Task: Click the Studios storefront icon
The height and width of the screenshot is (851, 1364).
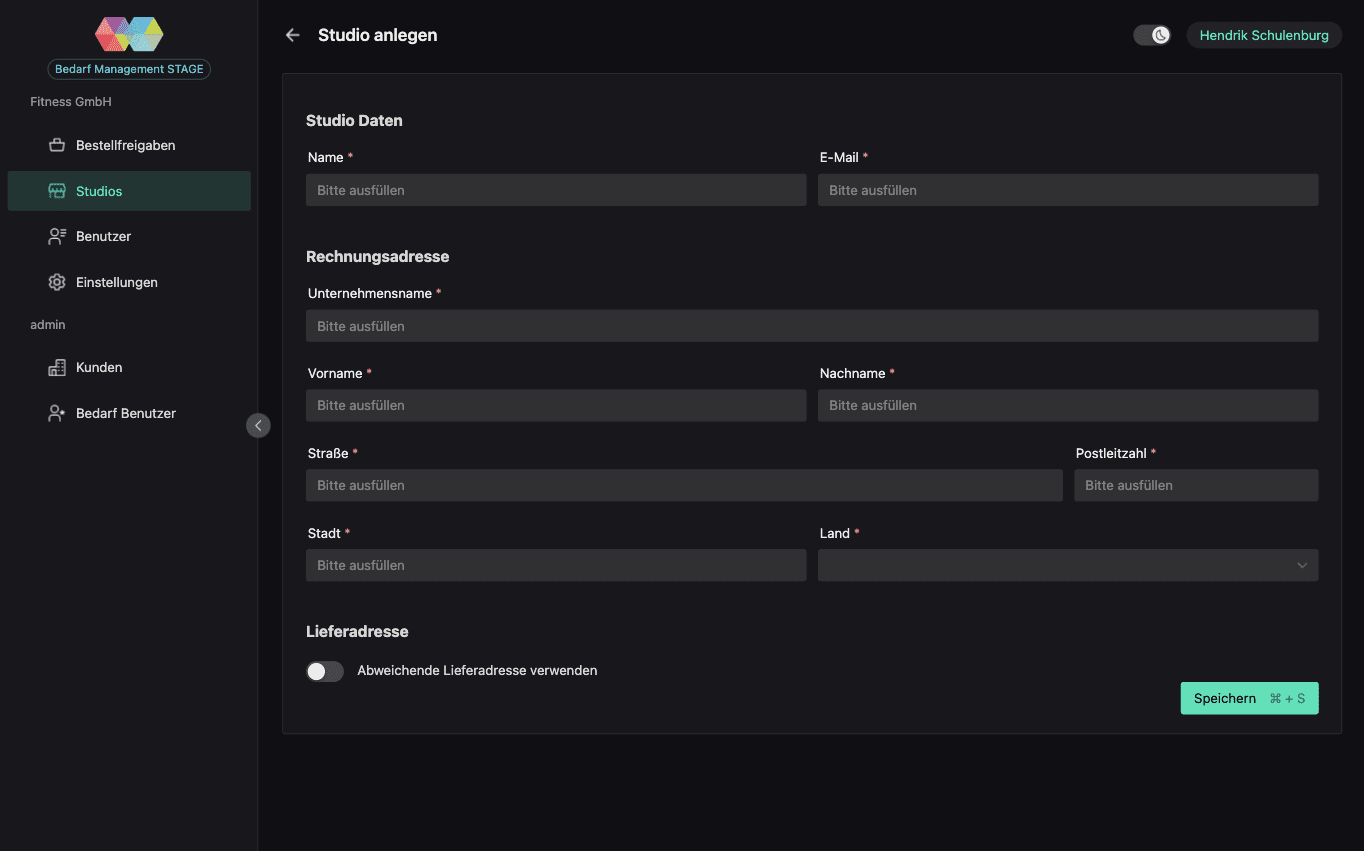Action: [57, 191]
